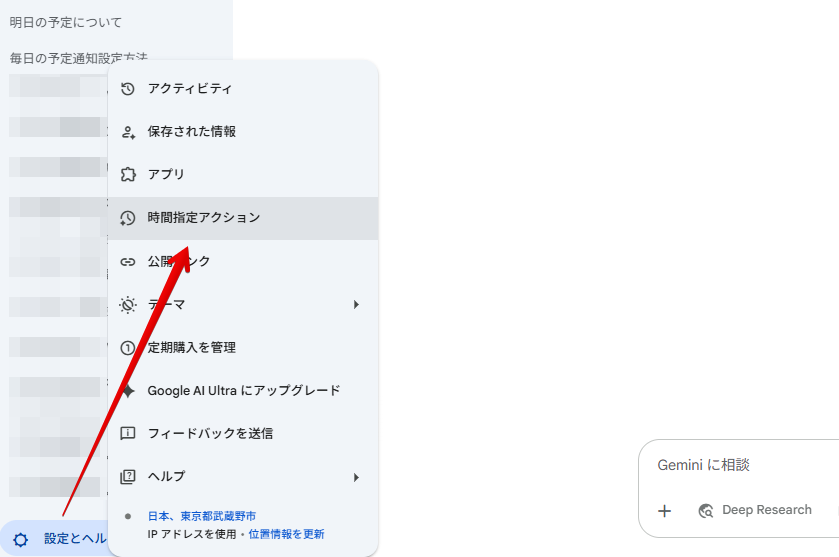The width and height of the screenshot is (839, 557).
Task: Expand the テーマ submenu arrow
Action: [x=356, y=305]
